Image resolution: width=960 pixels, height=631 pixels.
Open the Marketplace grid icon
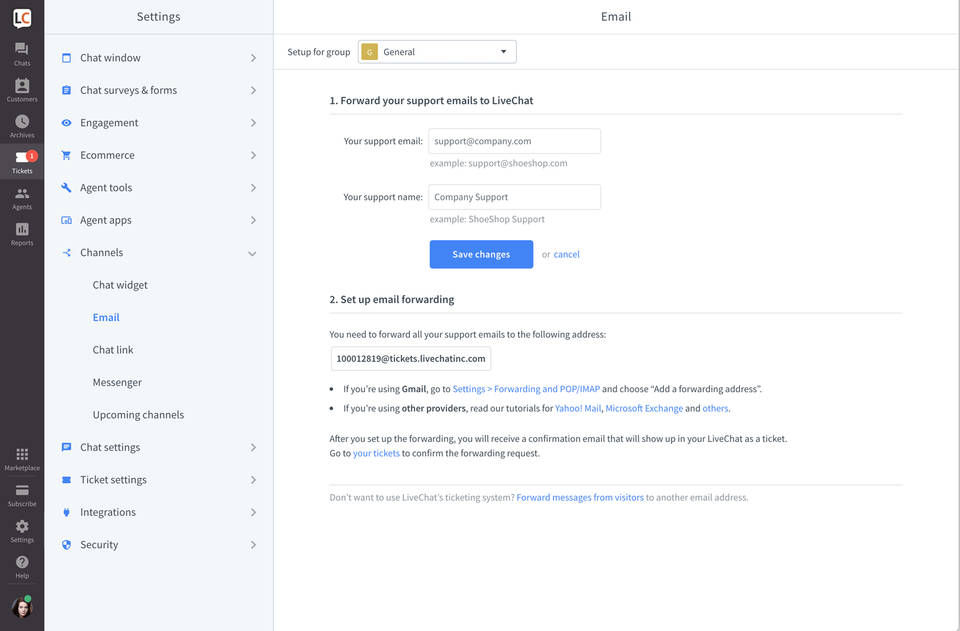pyautogui.click(x=22, y=459)
